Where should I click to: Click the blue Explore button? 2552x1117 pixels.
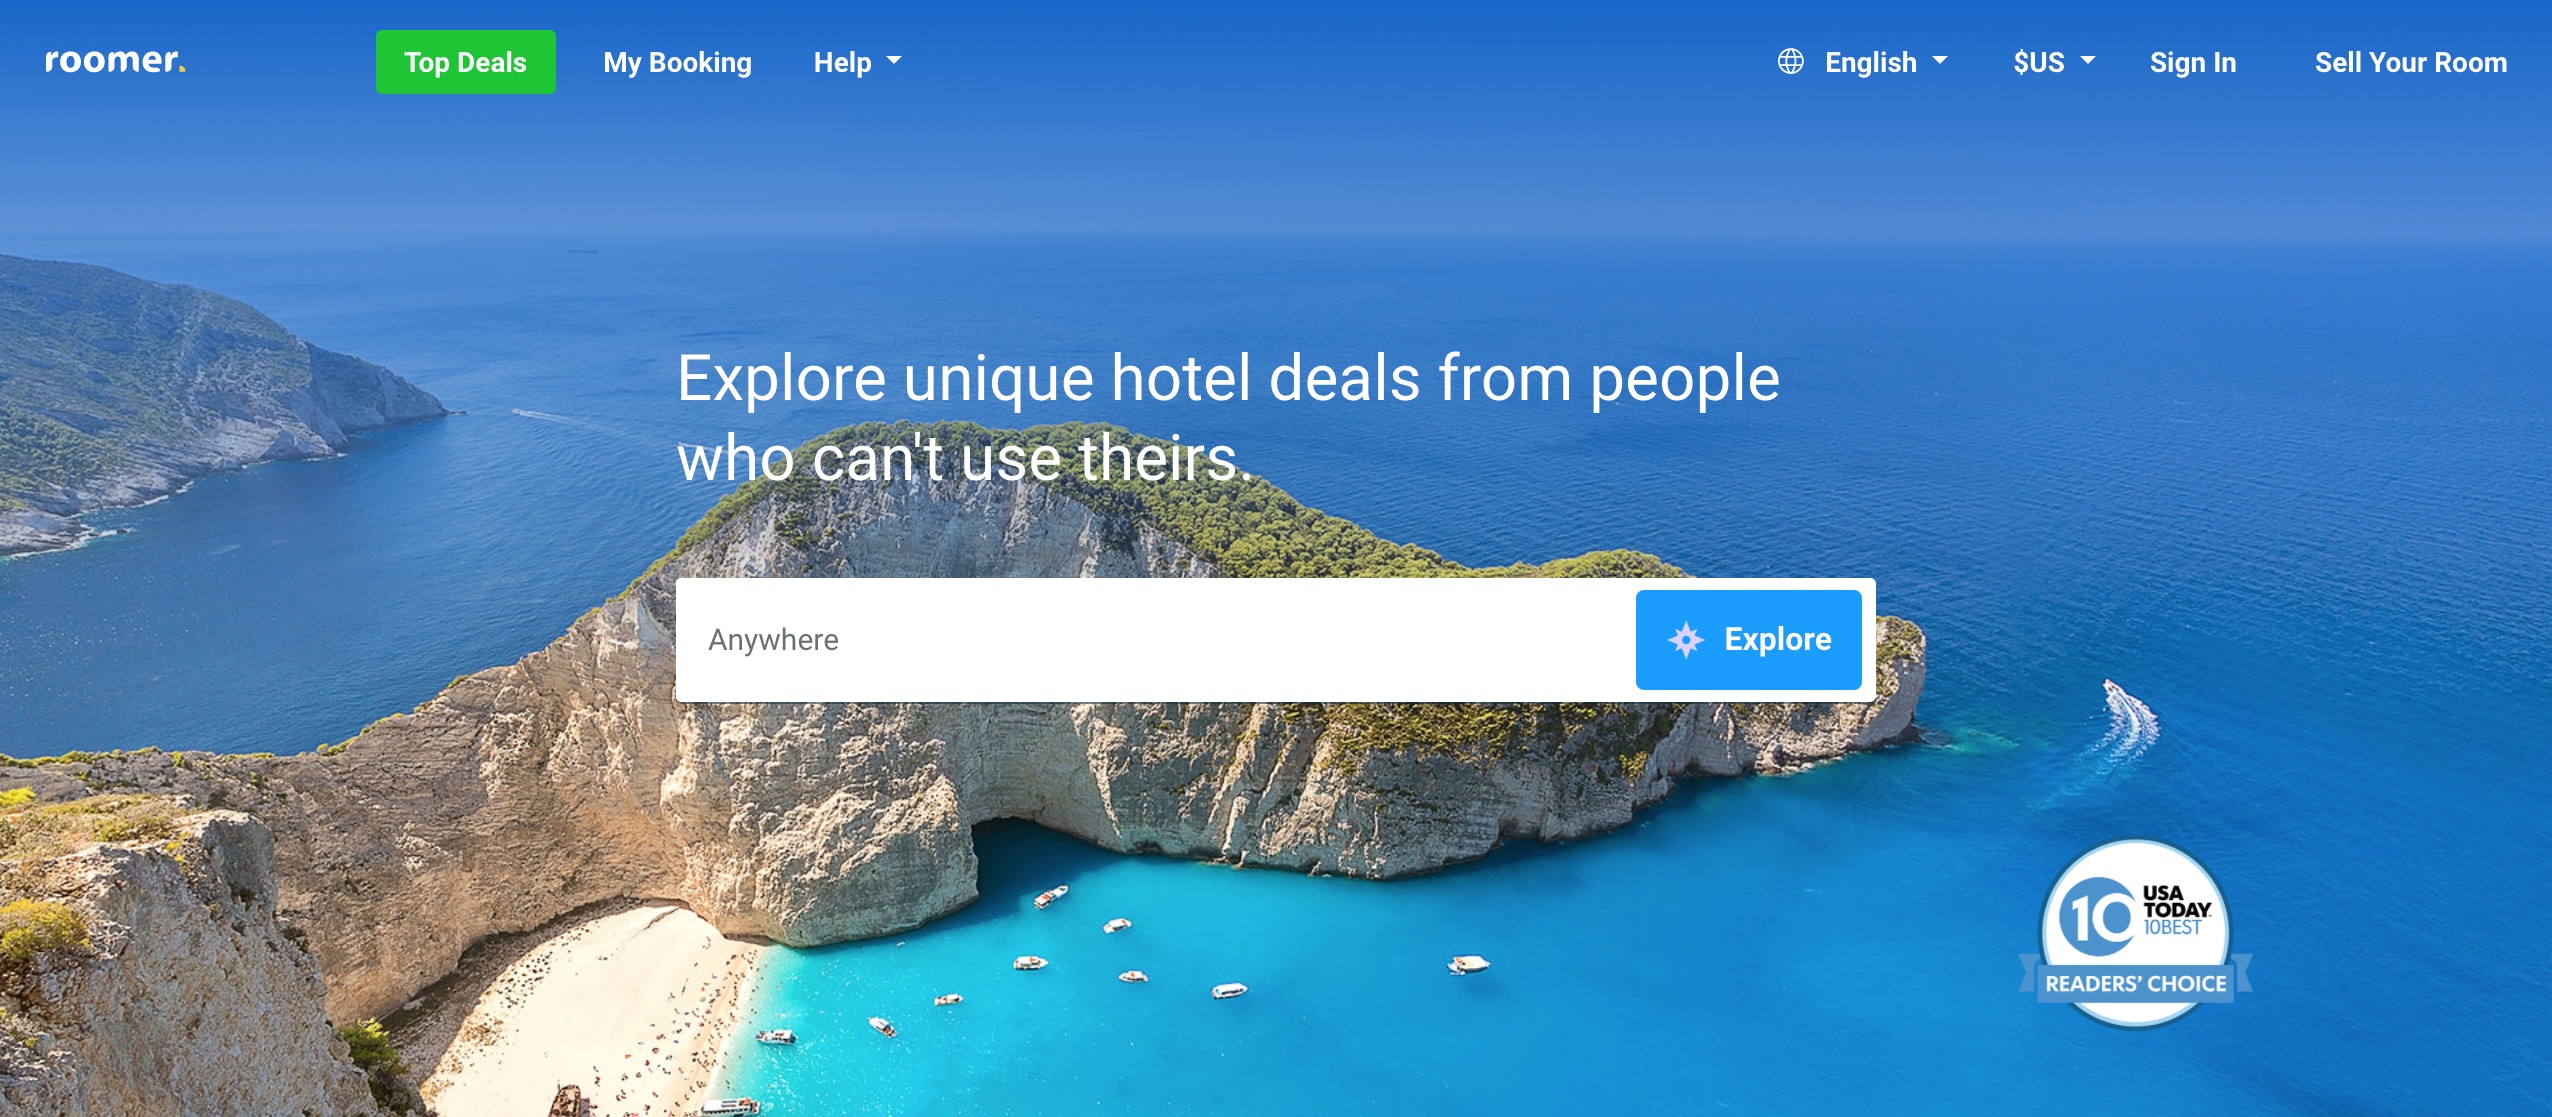(x=1749, y=639)
